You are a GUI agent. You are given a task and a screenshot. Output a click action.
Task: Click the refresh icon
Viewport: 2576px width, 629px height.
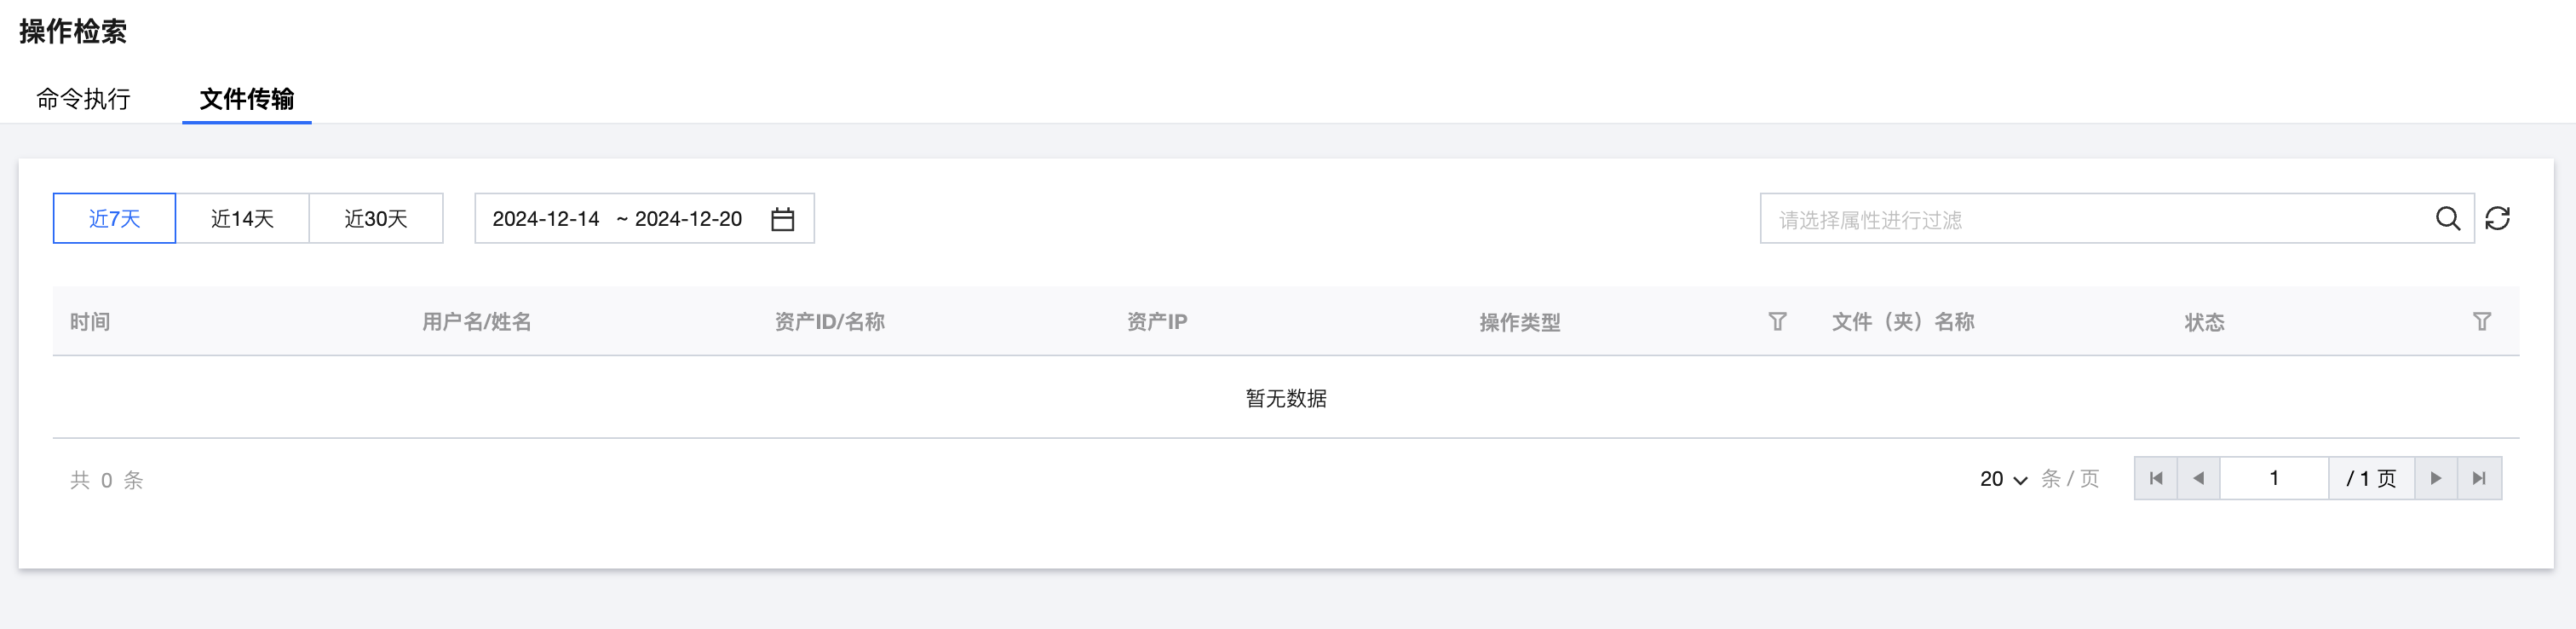point(2497,218)
